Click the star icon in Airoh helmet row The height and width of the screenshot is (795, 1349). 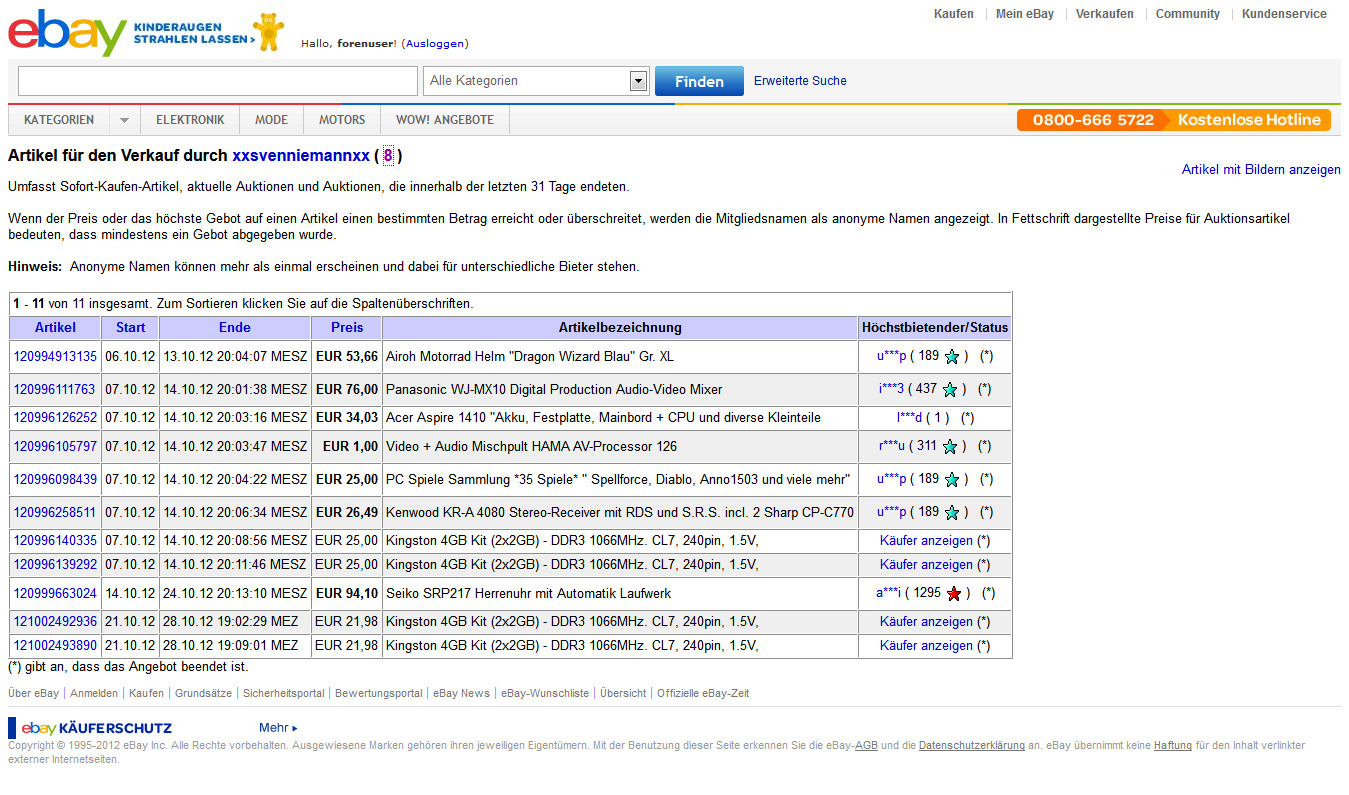[x=951, y=357]
